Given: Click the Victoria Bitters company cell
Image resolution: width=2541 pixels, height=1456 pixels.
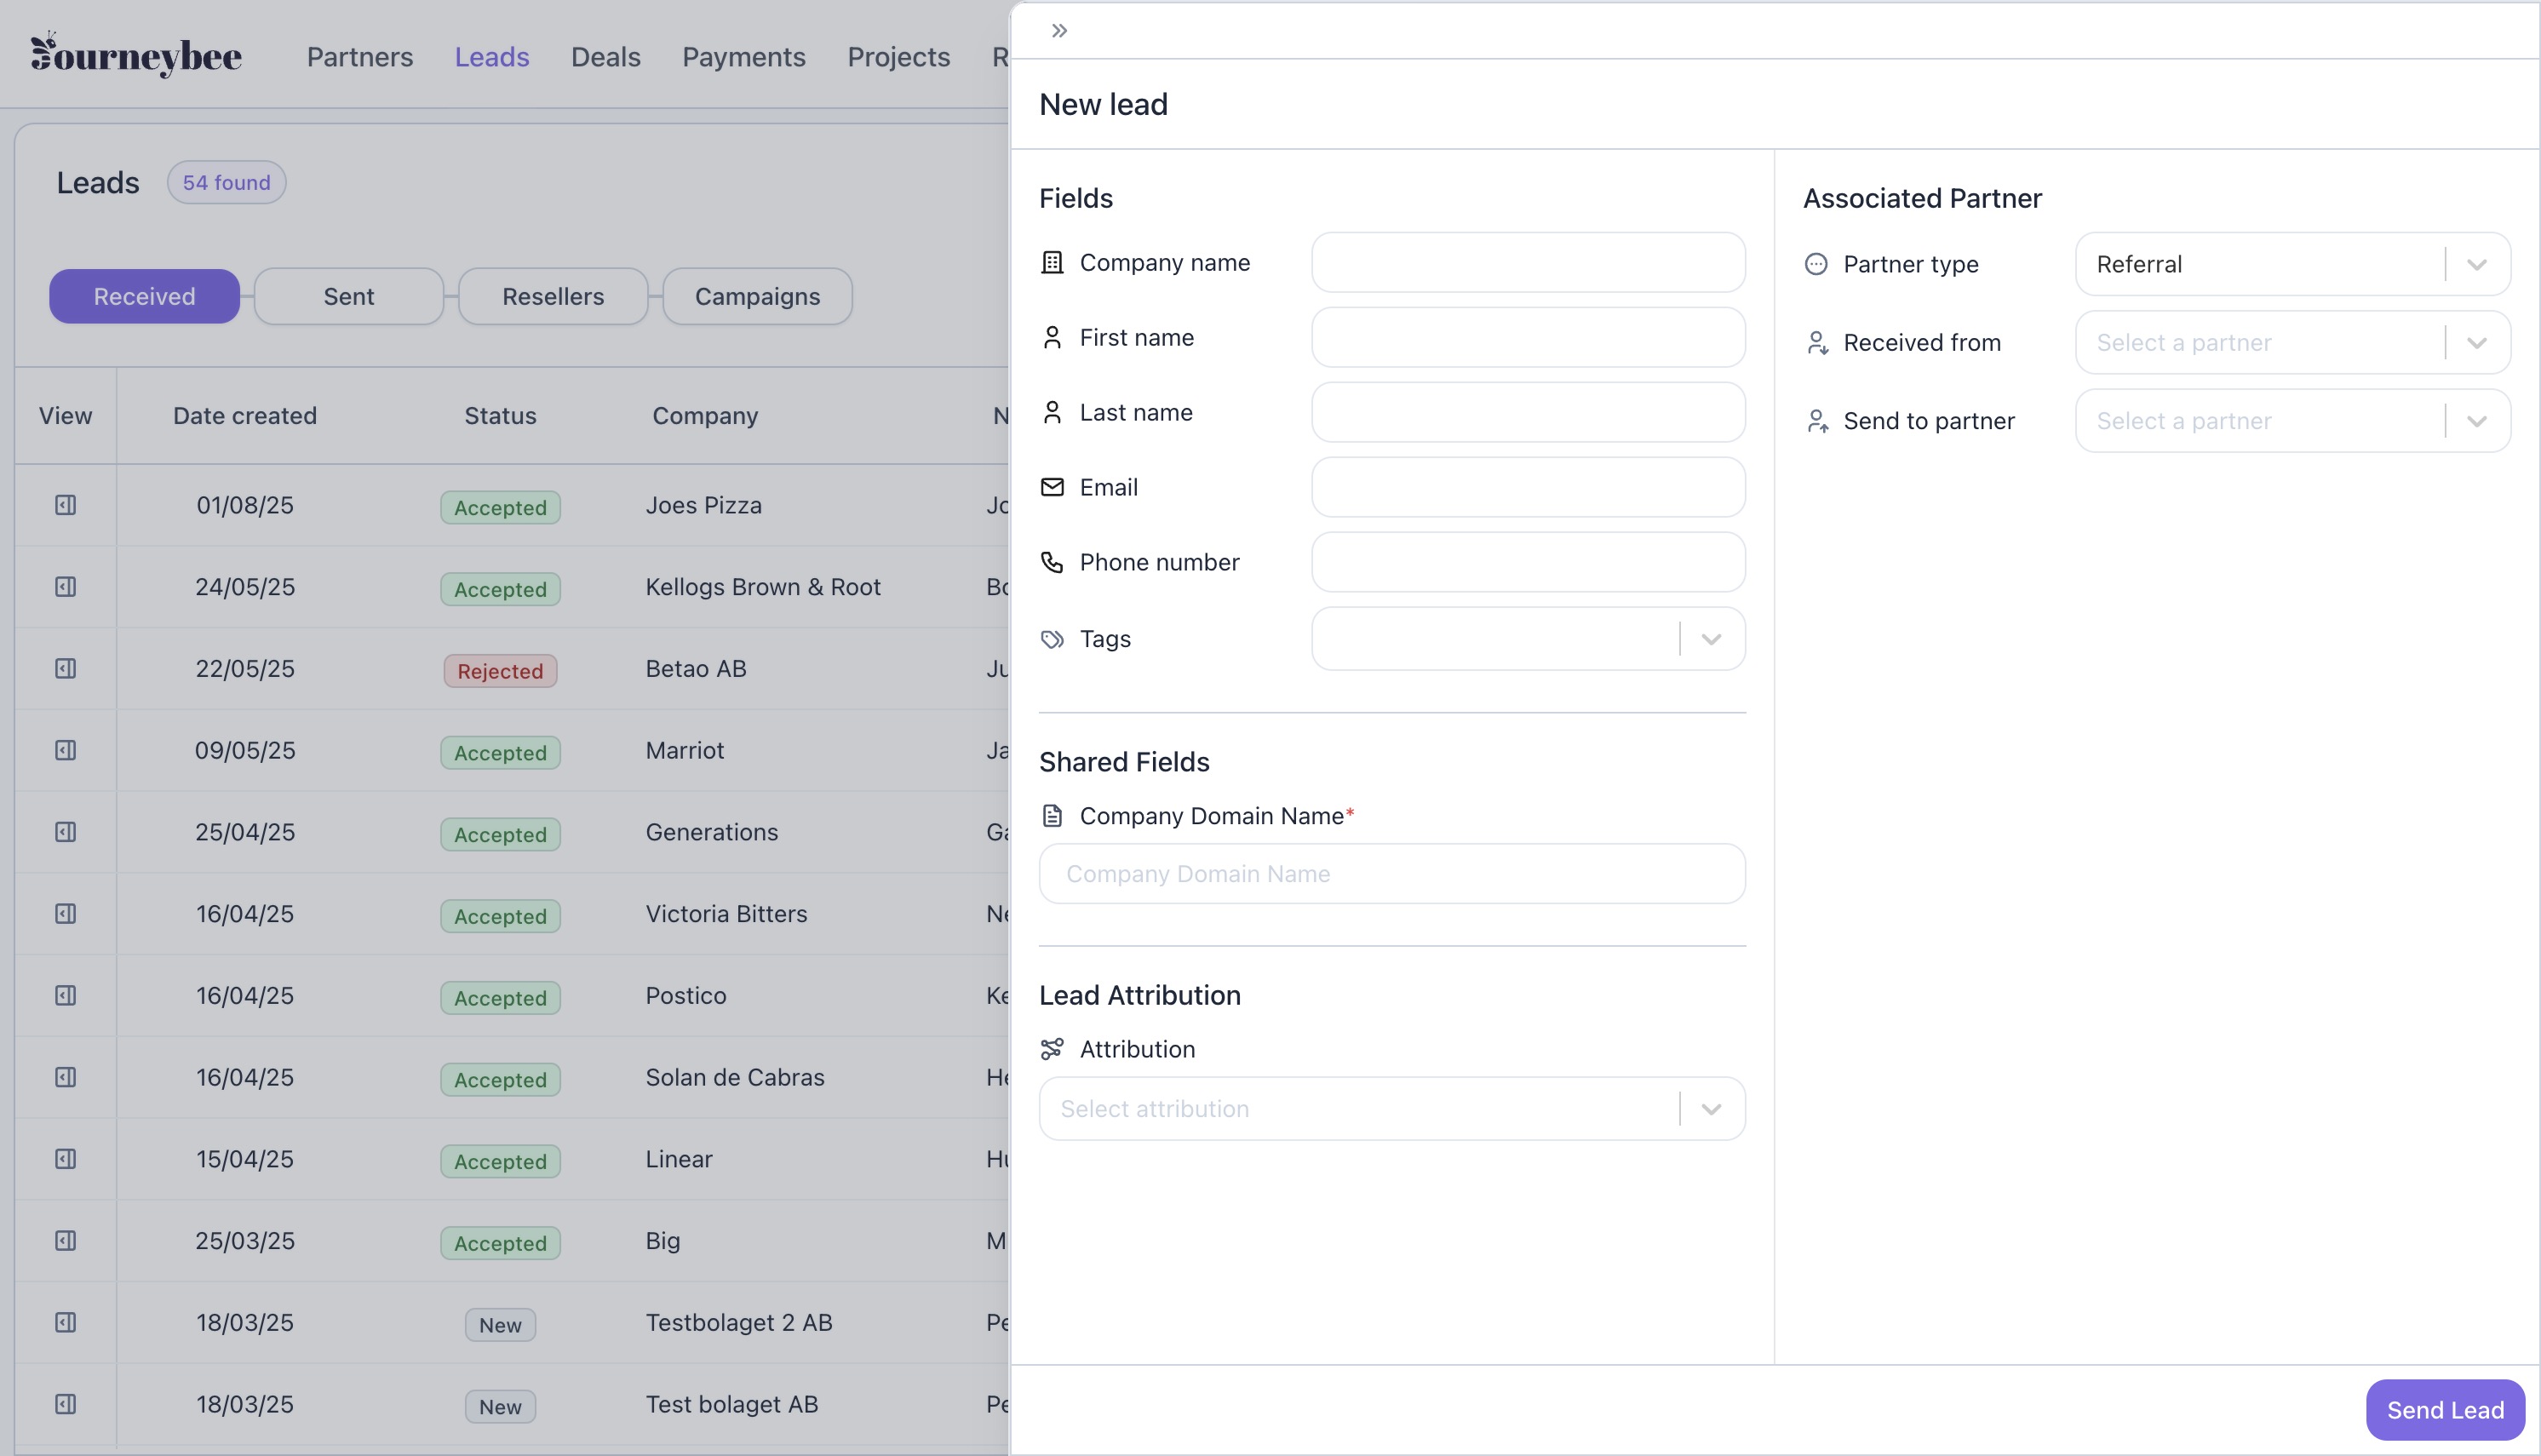Looking at the screenshot, I should (726, 914).
